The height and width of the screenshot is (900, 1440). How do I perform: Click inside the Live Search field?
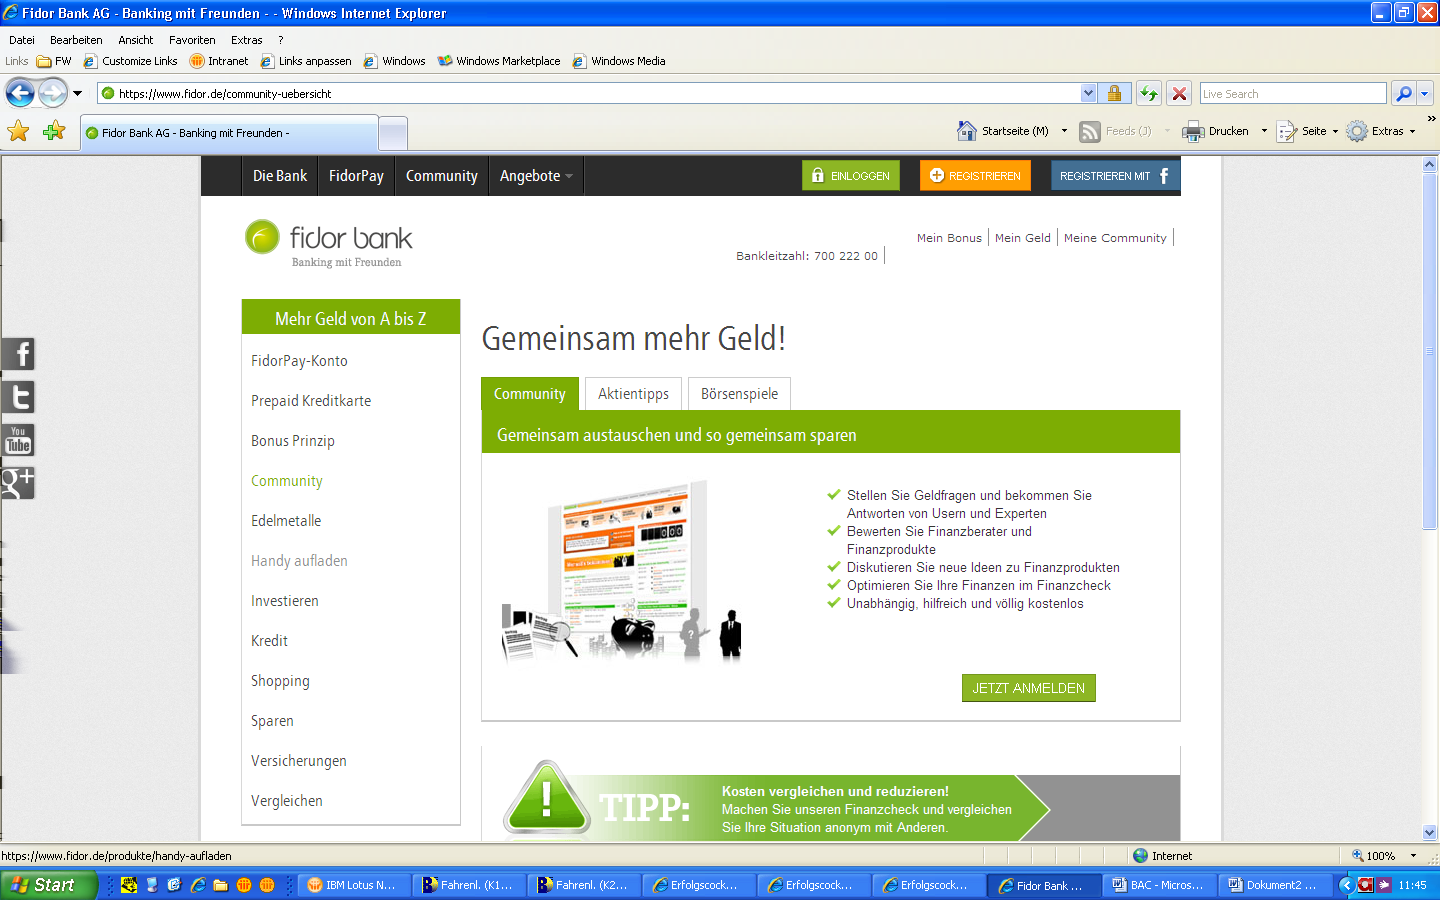tap(1293, 93)
